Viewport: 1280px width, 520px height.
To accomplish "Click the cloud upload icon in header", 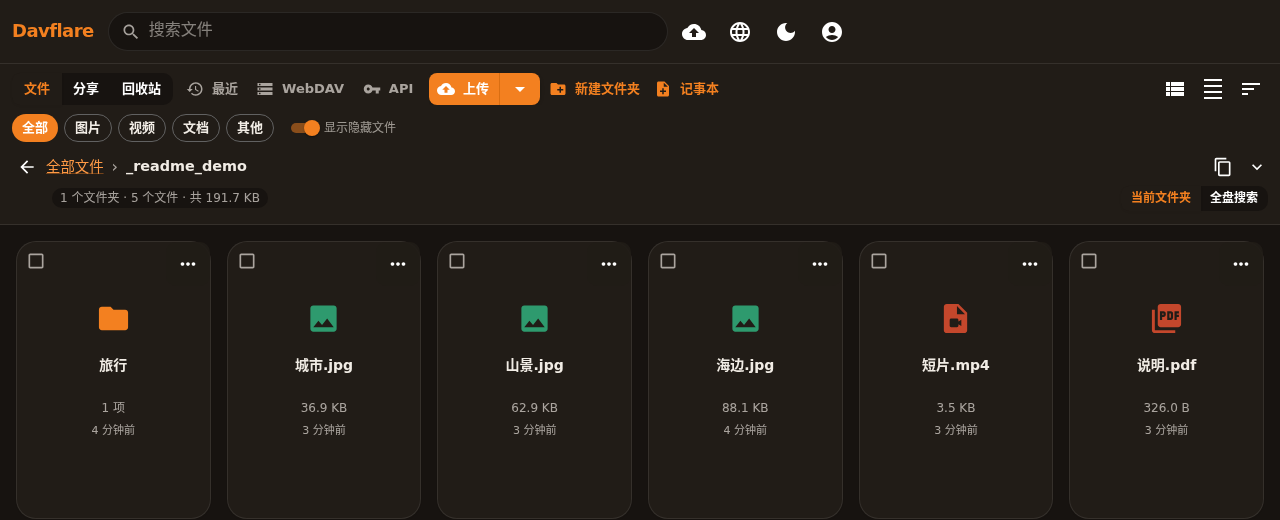I will pos(694,32).
